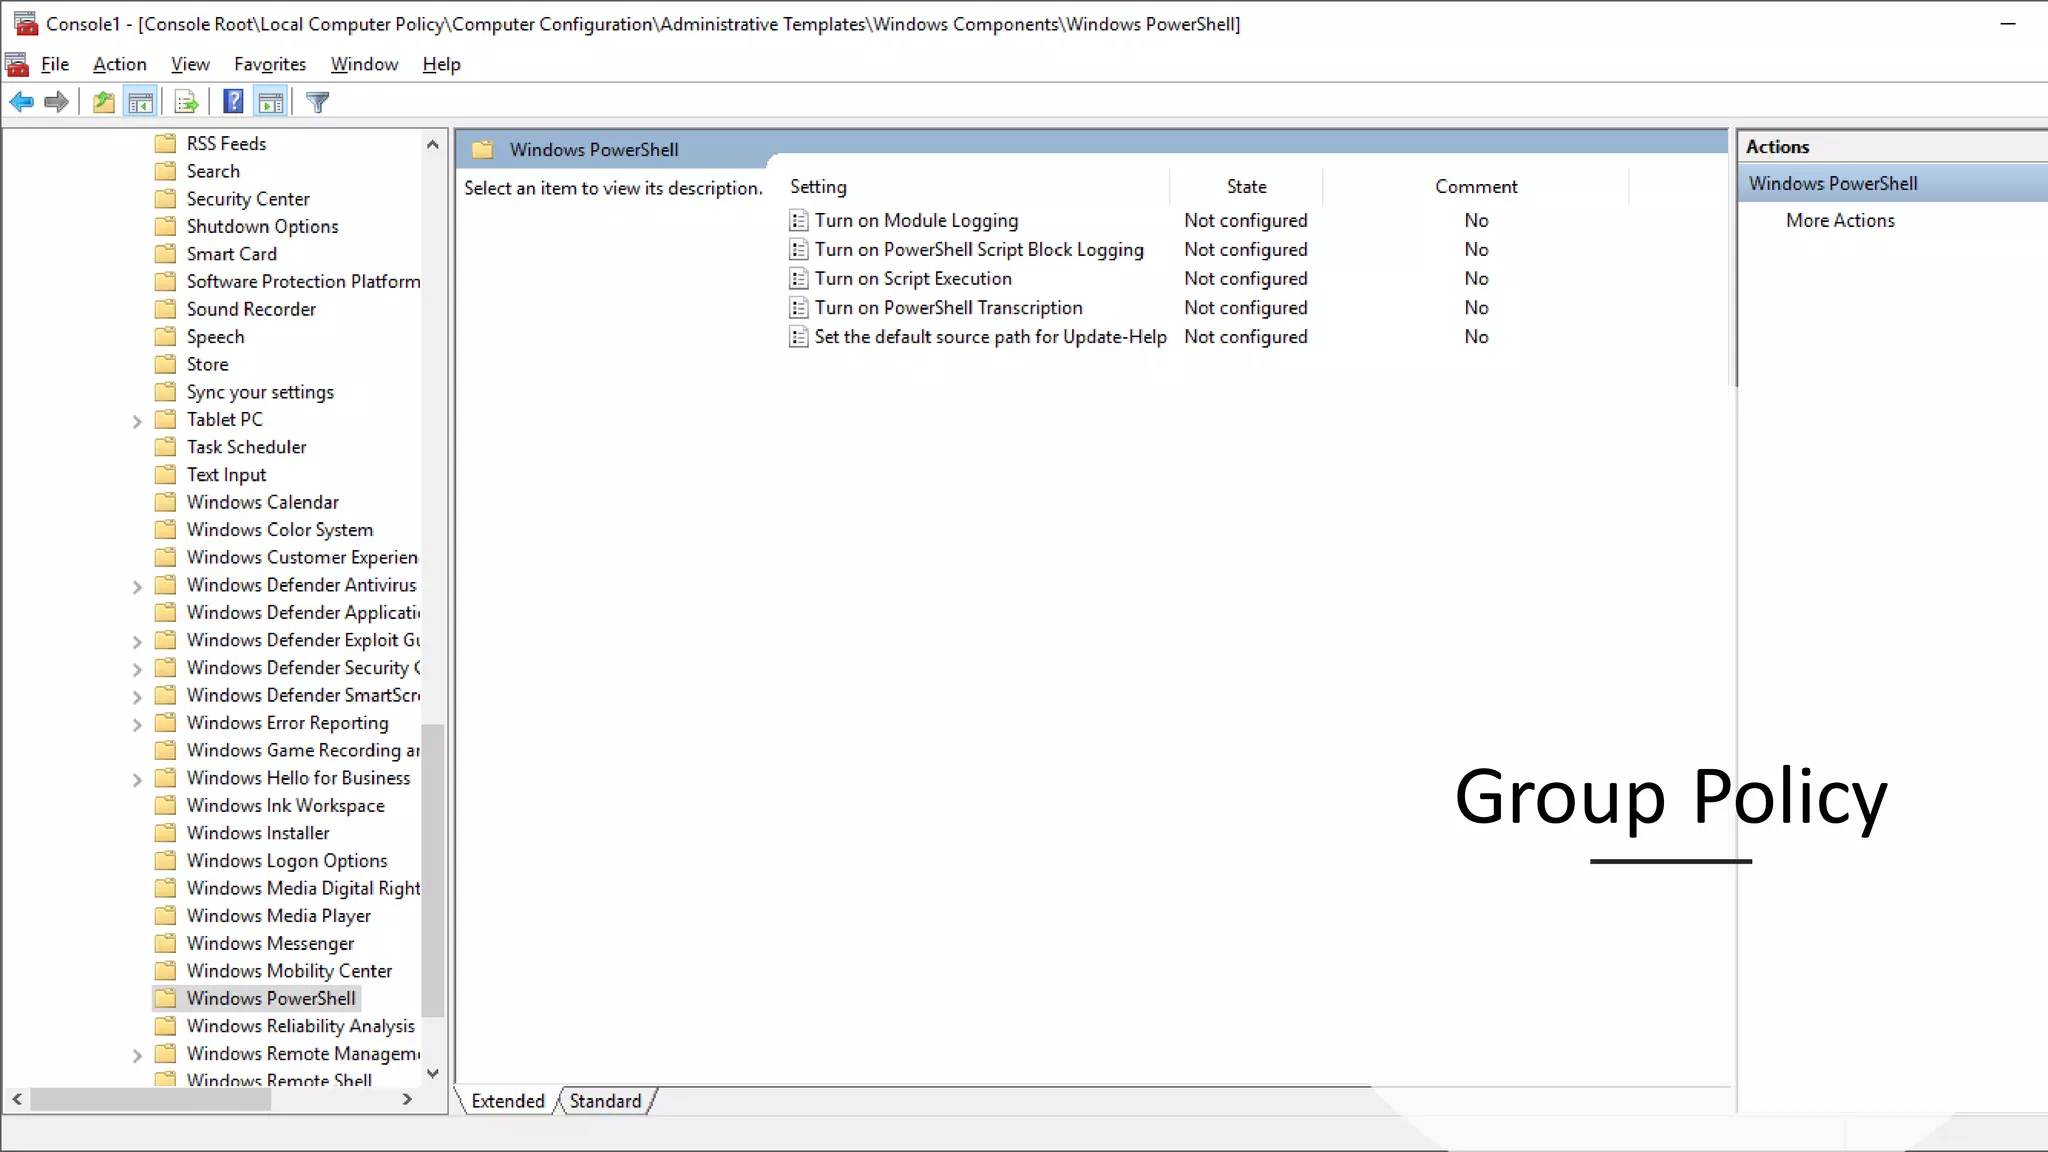
Task: Click the Windows PowerShell folder icon in tree
Action: (x=166, y=998)
